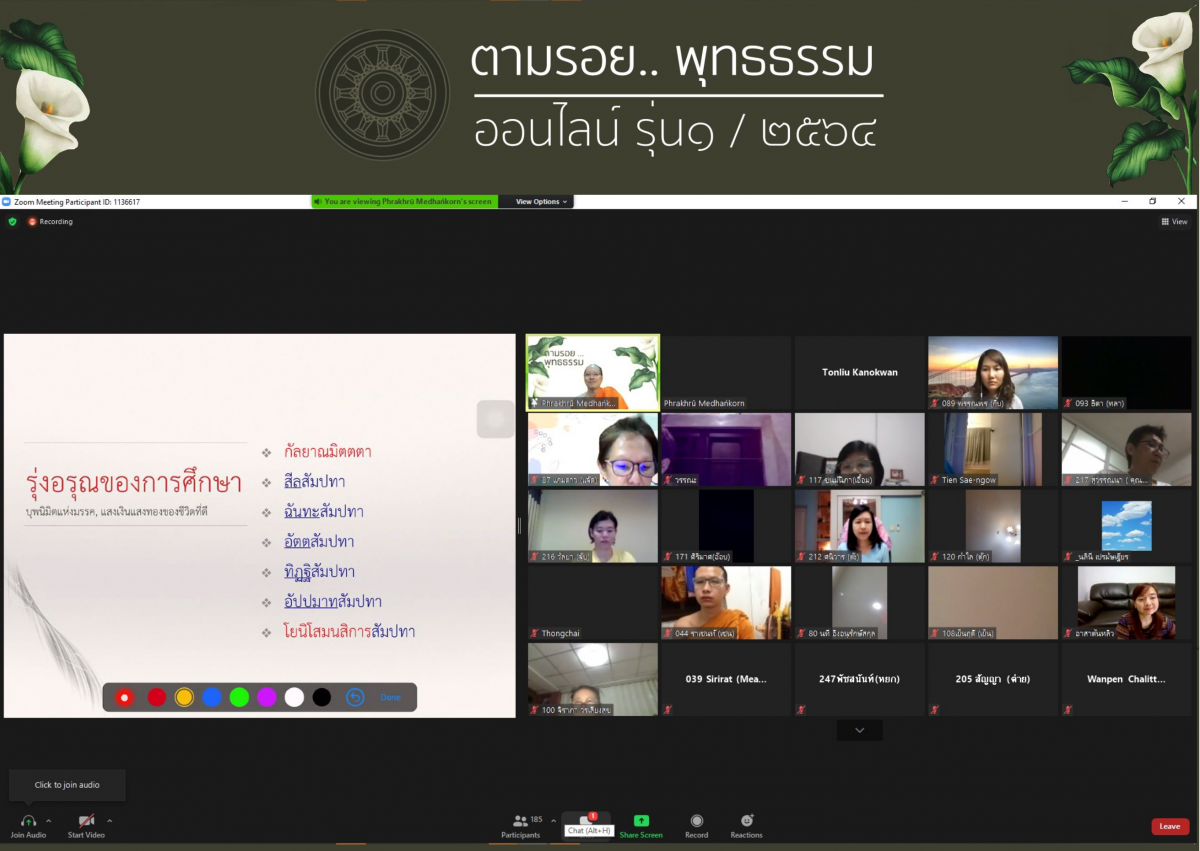The height and width of the screenshot is (851, 1200).
Task: Toggle Start Video camera on
Action: tap(86, 821)
